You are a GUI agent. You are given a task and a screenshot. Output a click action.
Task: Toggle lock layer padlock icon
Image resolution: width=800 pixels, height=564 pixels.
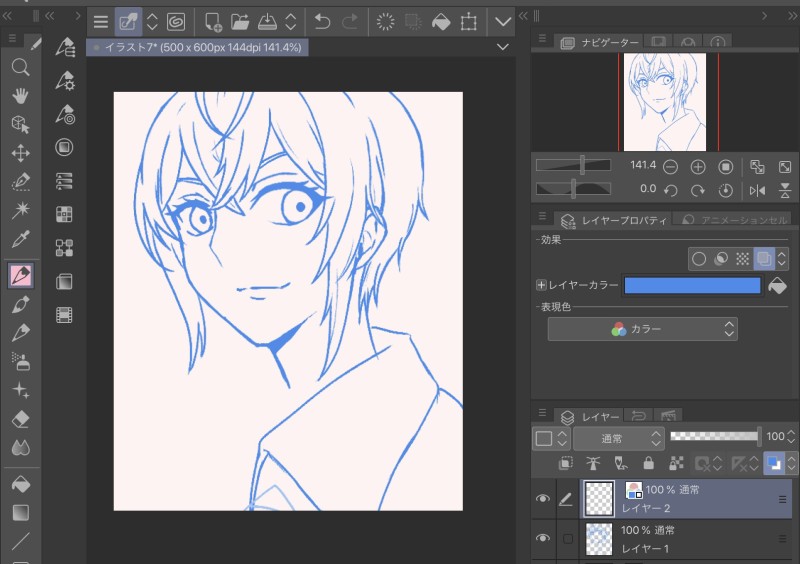648,463
